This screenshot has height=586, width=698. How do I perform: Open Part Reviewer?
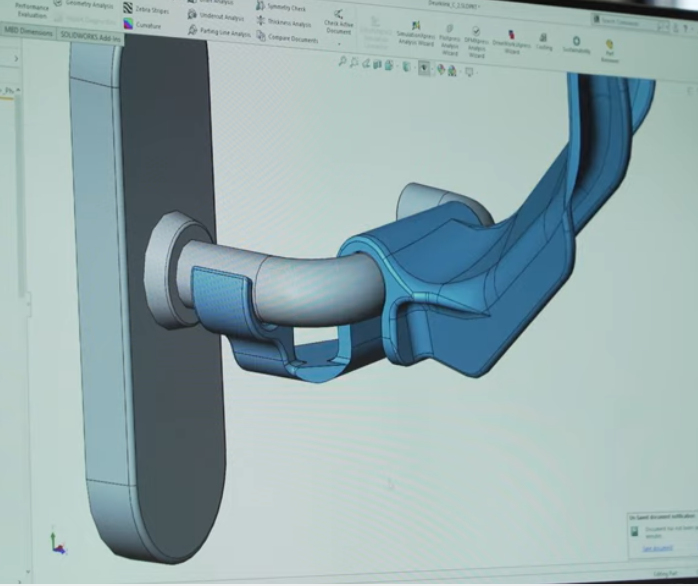609,51
